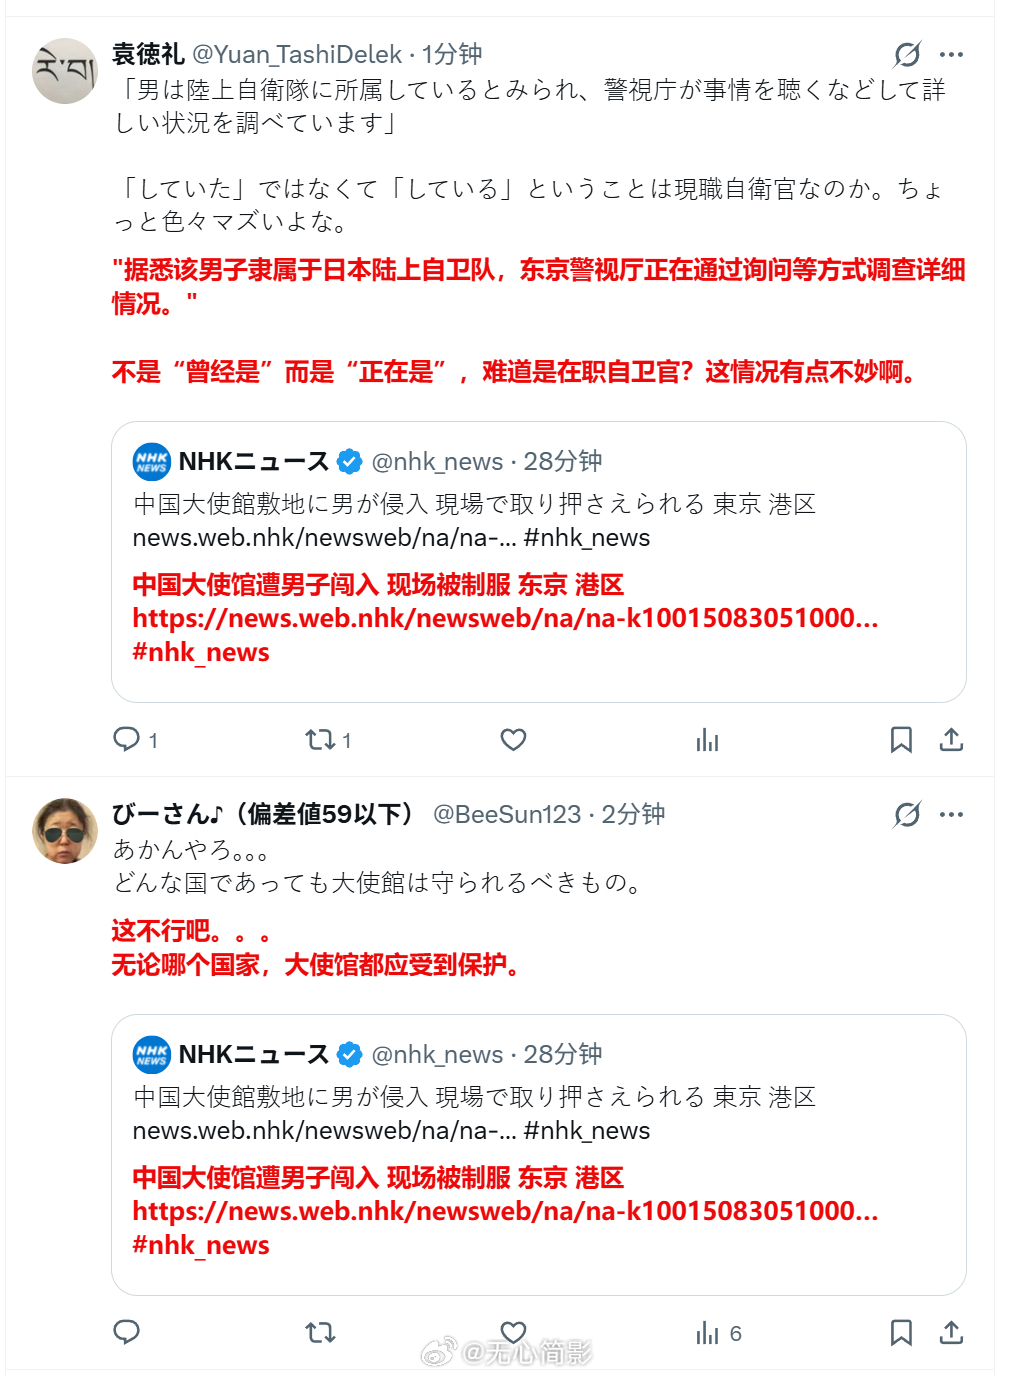Open BeeSun123's sunglasses avatar photo
Screen dimensions: 1017x1376
[x=65, y=831]
